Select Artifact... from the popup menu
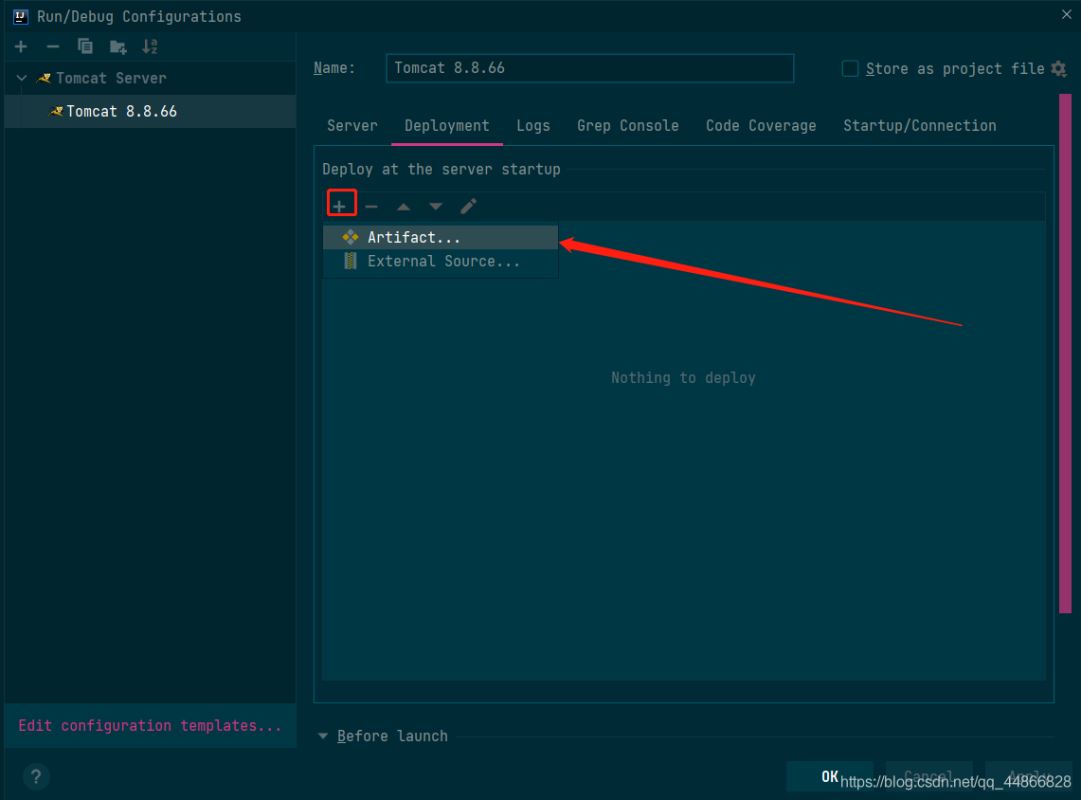 pyautogui.click(x=441, y=237)
